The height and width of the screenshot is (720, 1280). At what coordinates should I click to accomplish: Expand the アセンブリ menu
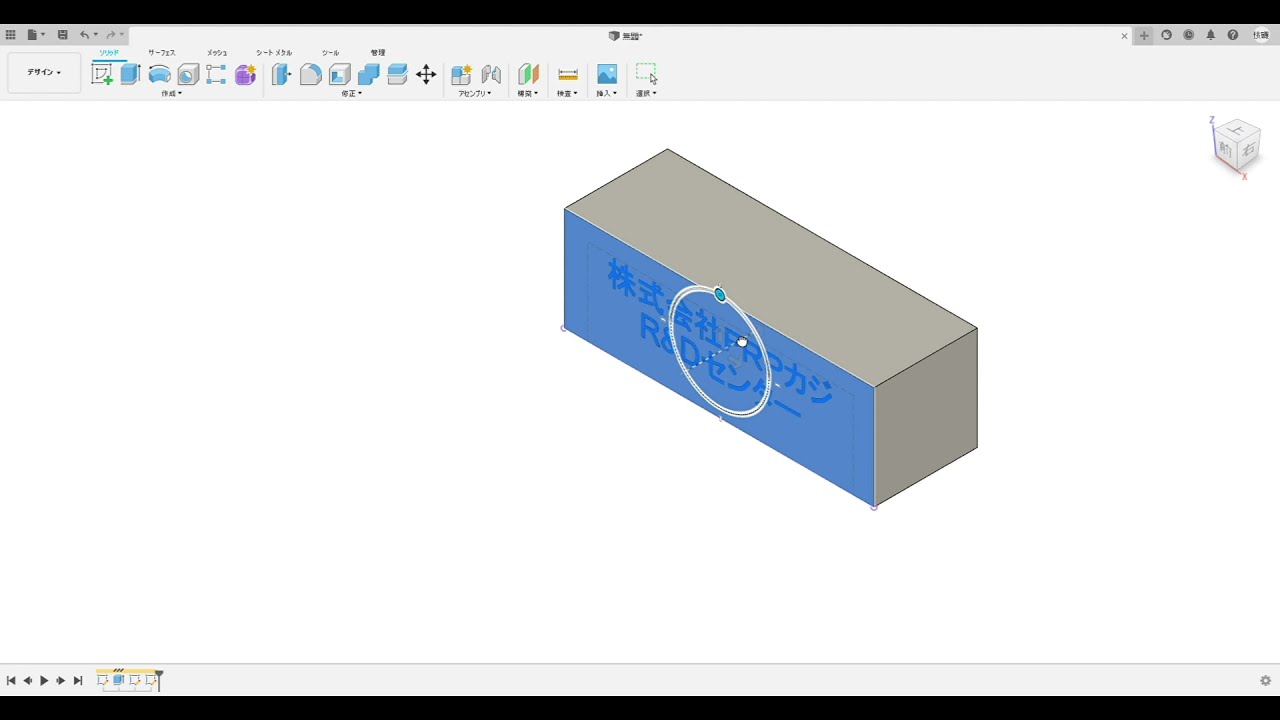(475, 93)
